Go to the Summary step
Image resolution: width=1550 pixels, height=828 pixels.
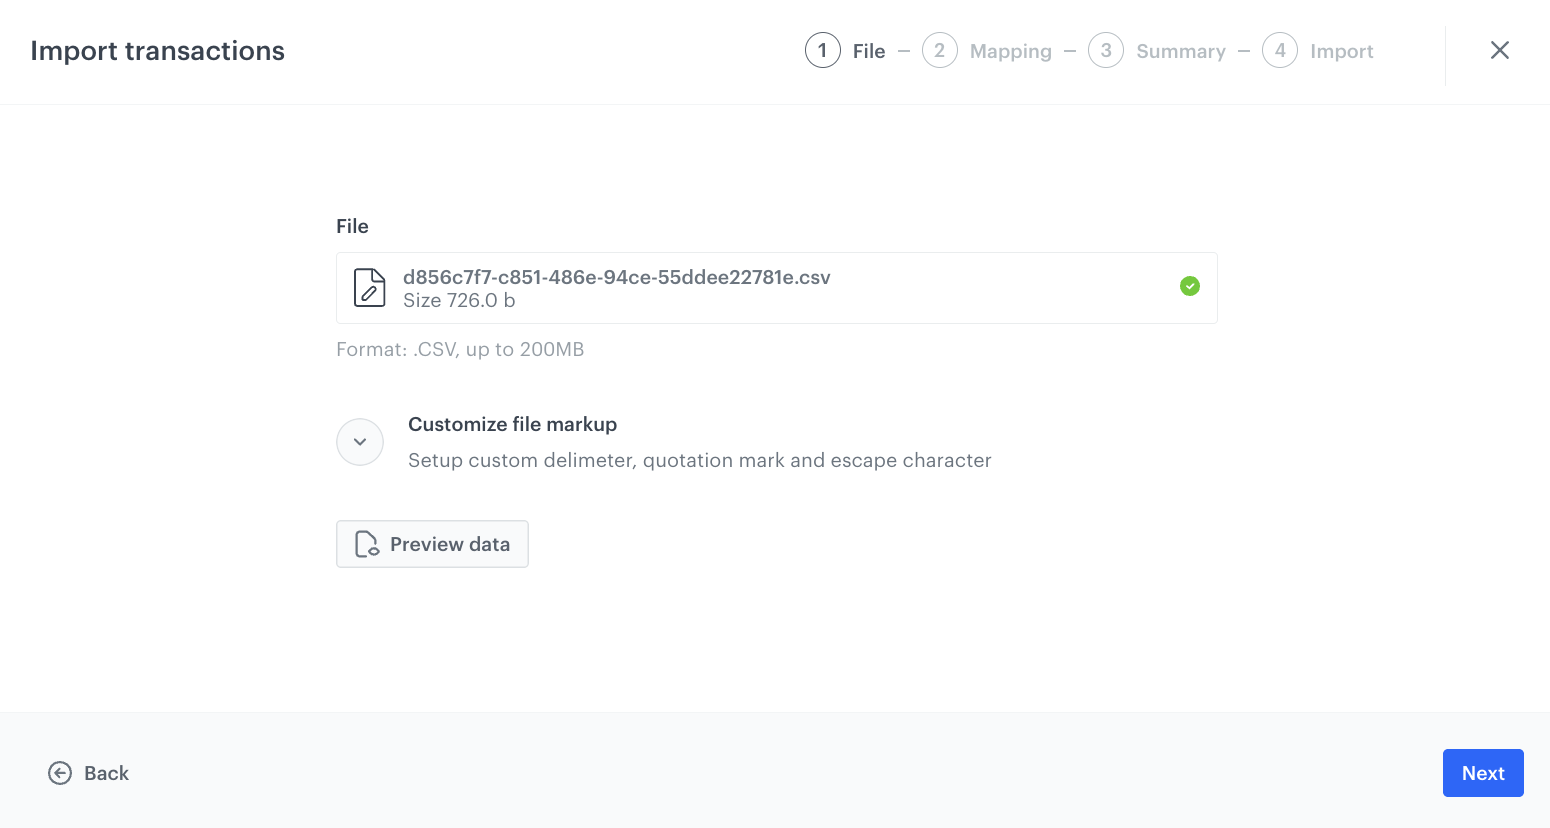(x=1180, y=50)
